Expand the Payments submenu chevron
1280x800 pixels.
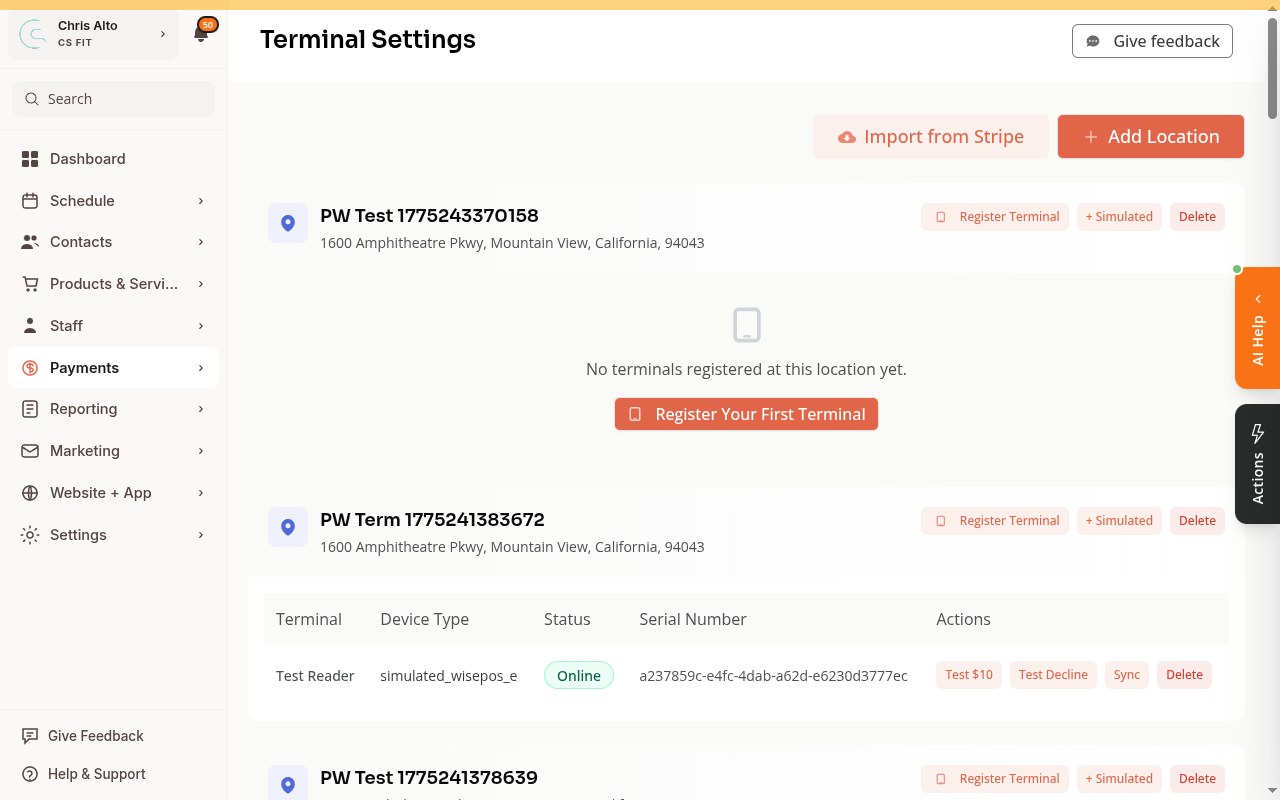point(201,368)
